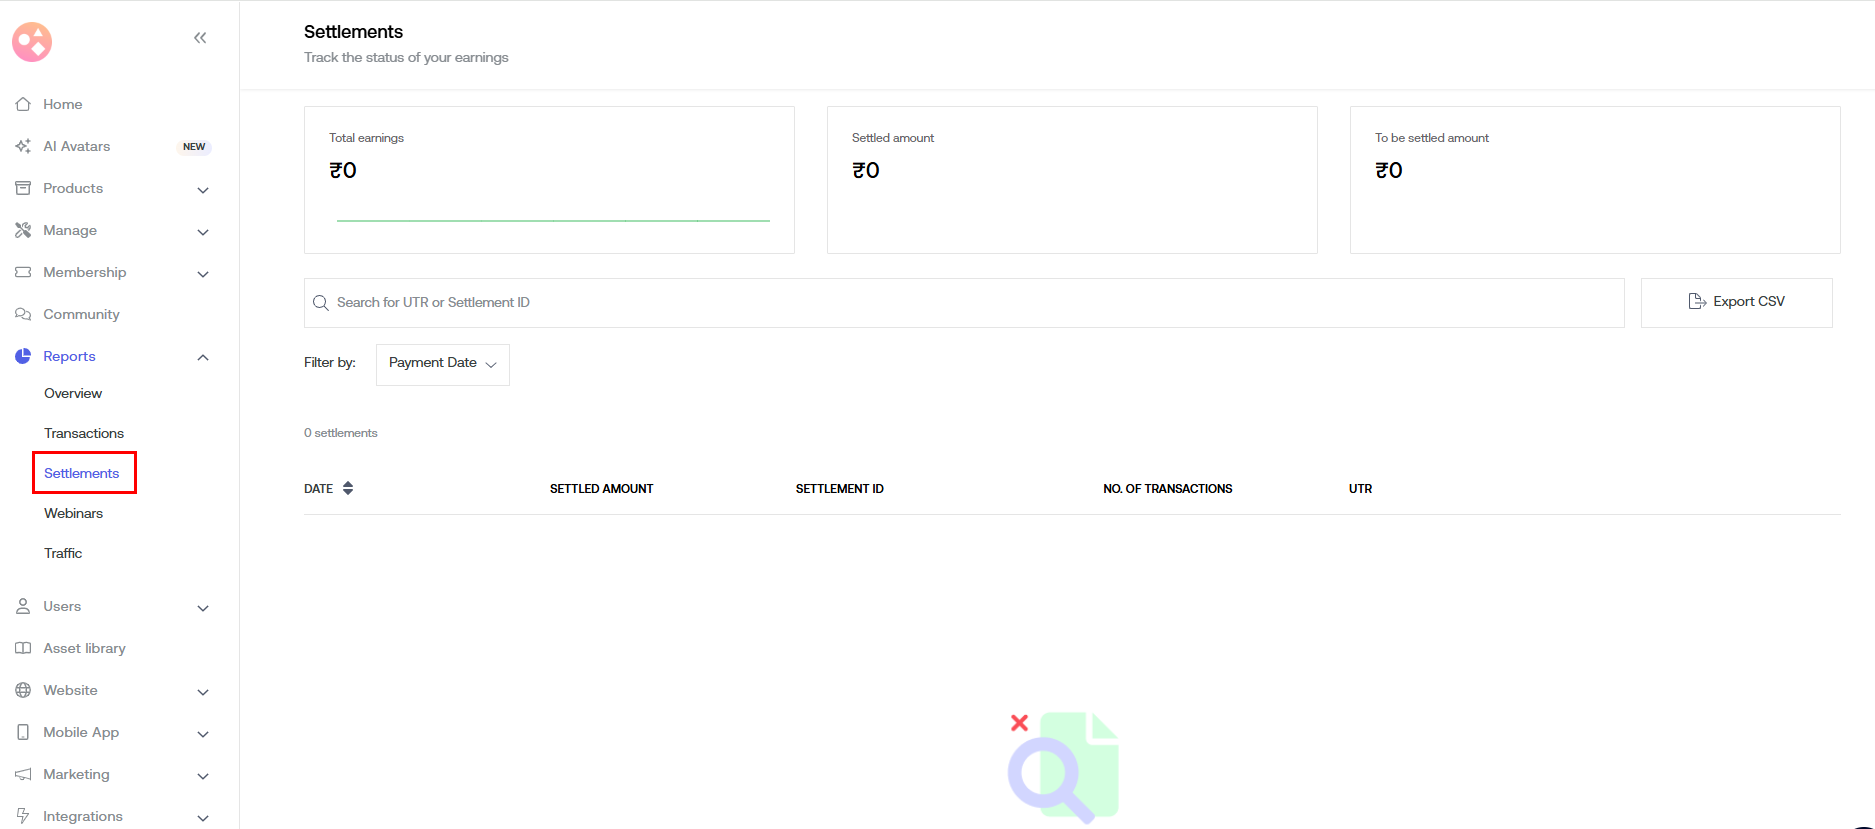Open the Transactions report page
This screenshot has width=1875, height=829.
pyautogui.click(x=84, y=433)
